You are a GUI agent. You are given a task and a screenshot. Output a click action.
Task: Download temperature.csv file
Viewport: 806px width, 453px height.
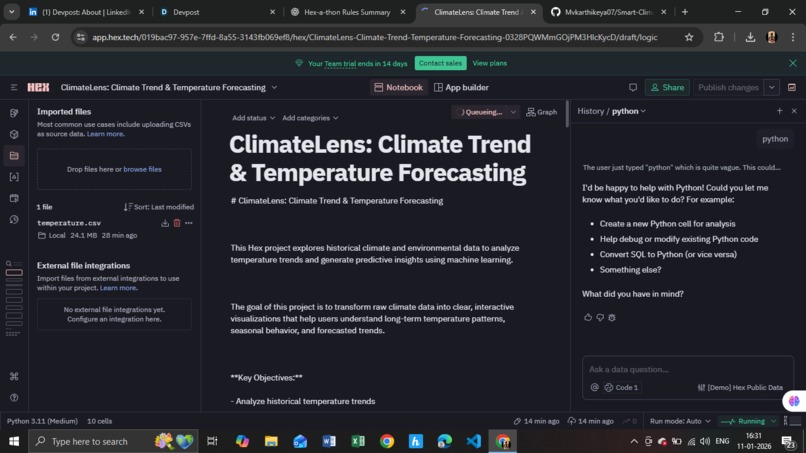point(165,223)
